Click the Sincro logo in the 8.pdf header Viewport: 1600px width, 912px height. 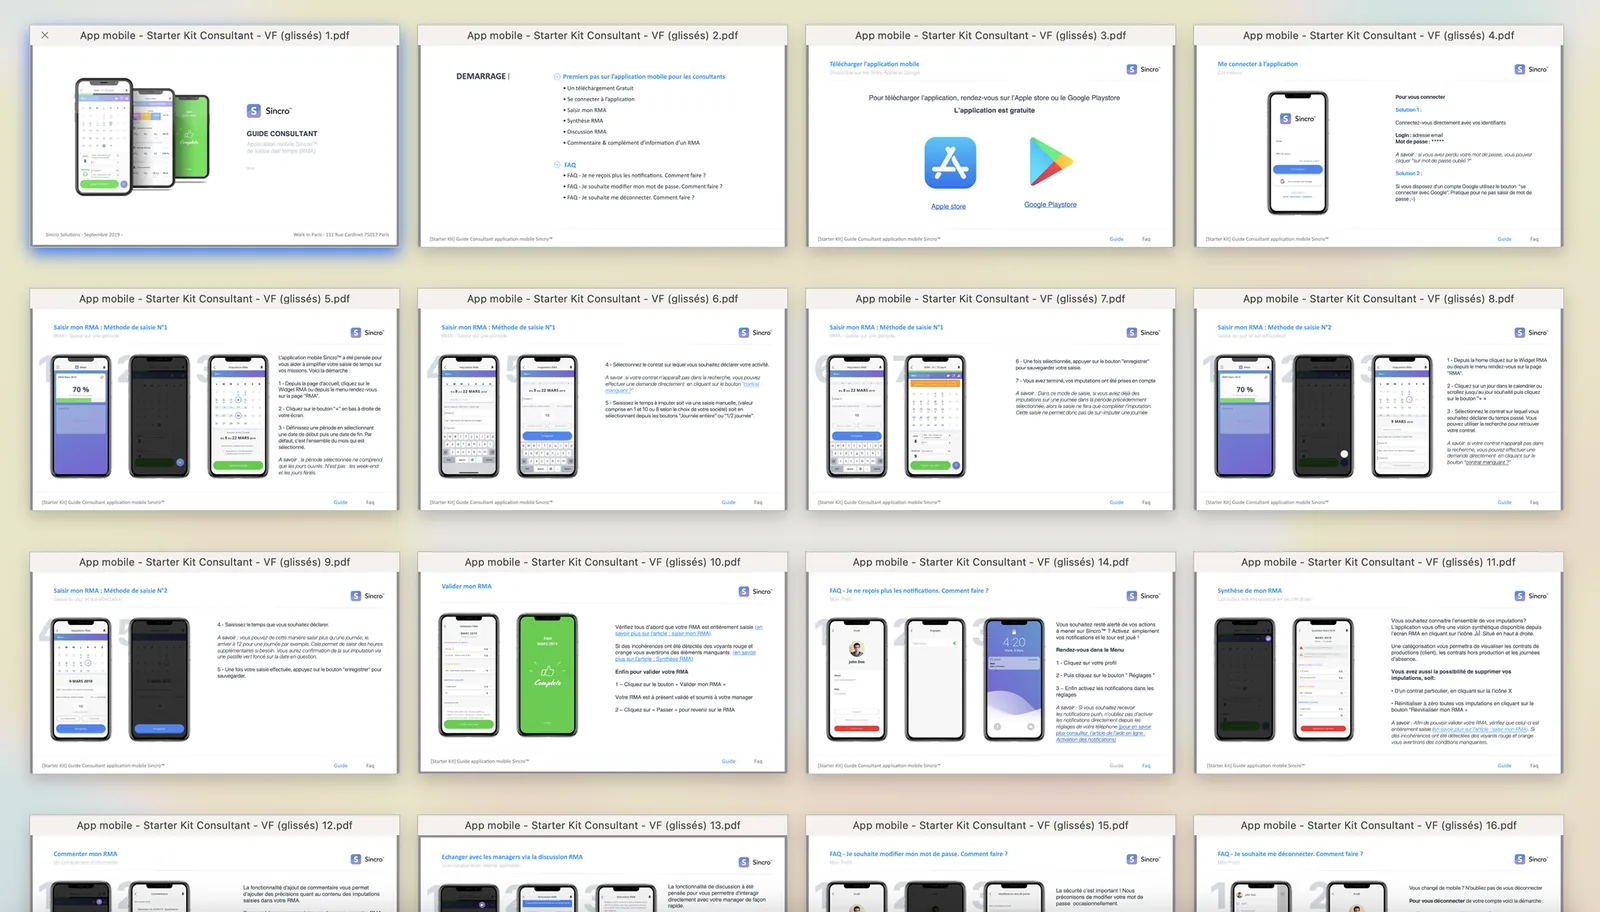(1531, 332)
